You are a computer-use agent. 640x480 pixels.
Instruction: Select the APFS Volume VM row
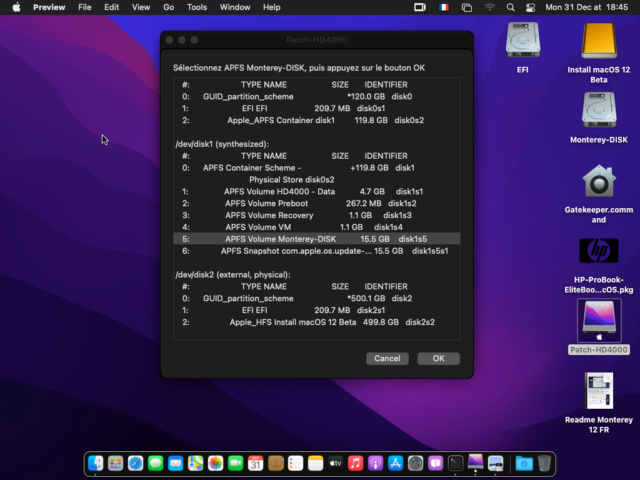pyautogui.click(x=317, y=227)
